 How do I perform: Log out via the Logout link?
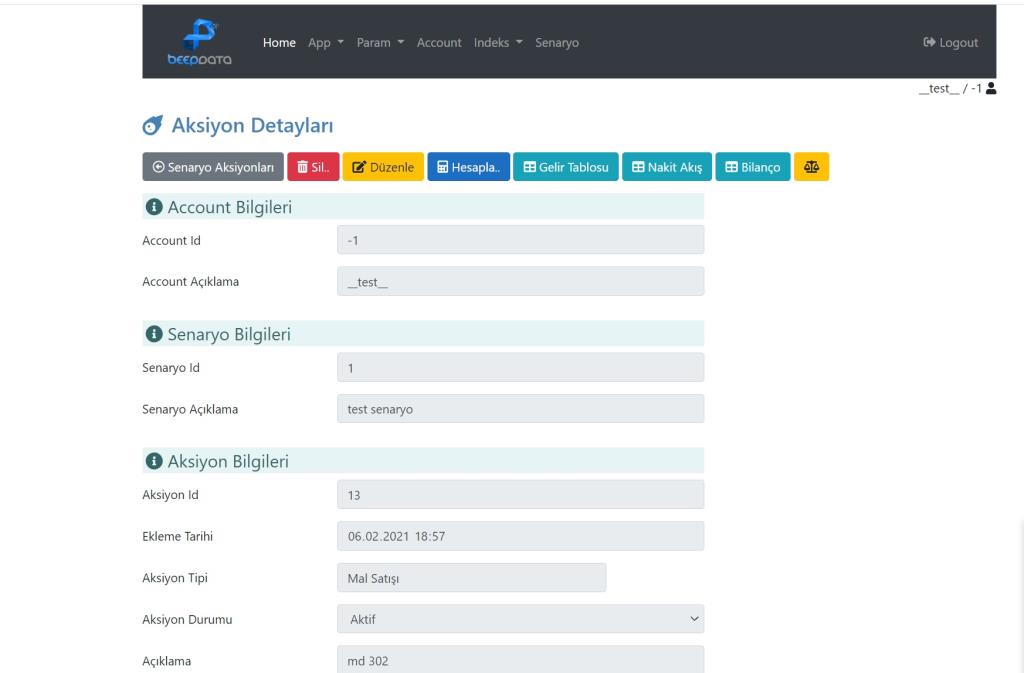pos(950,42)
